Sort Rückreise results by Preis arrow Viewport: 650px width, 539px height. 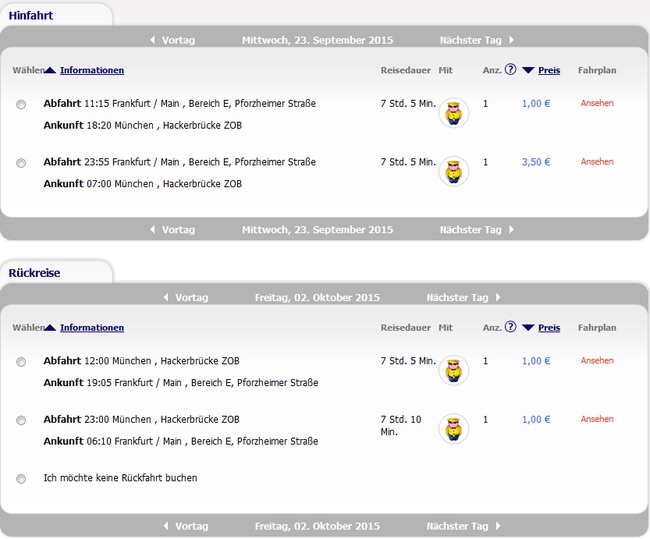(x=528, y=328)
